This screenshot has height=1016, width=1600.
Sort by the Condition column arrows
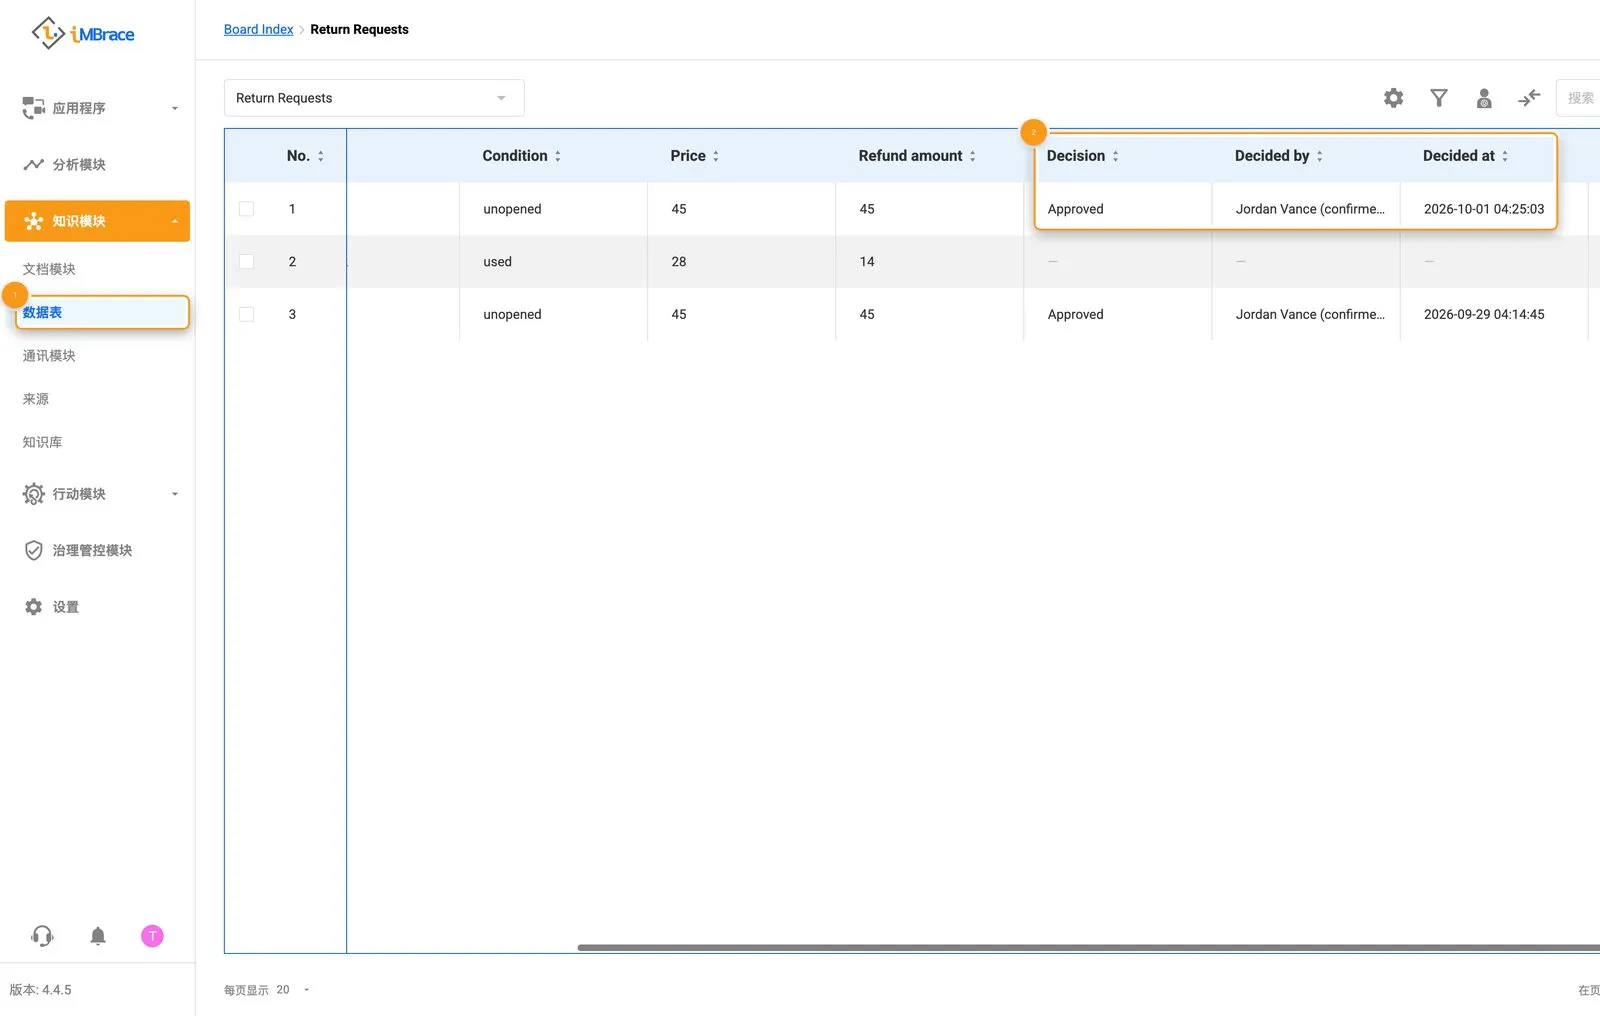(558, 156)
